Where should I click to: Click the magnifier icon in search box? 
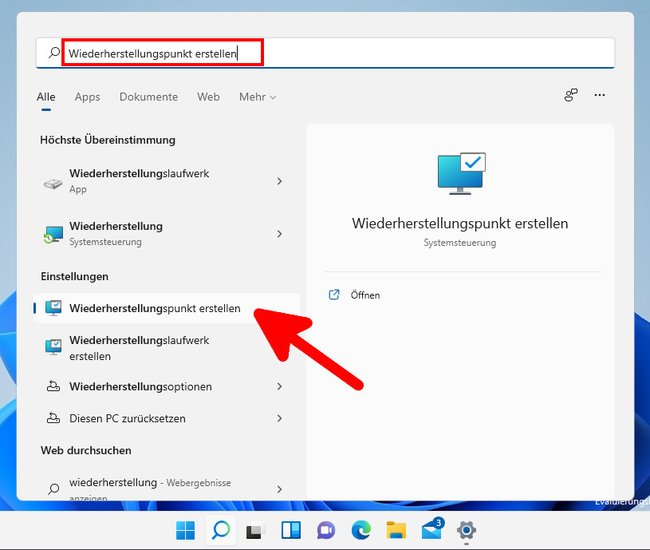click(54, 53)
